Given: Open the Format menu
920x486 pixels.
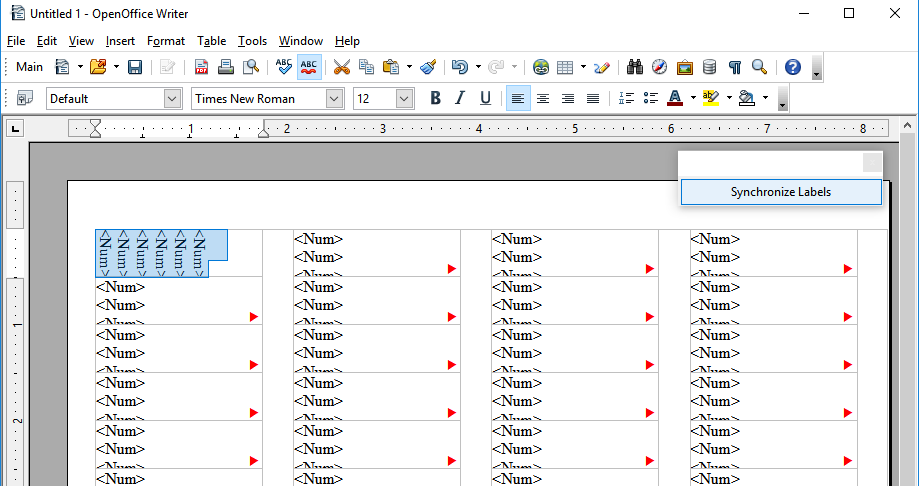Looking at the screenshot, I should pos(166,41).
